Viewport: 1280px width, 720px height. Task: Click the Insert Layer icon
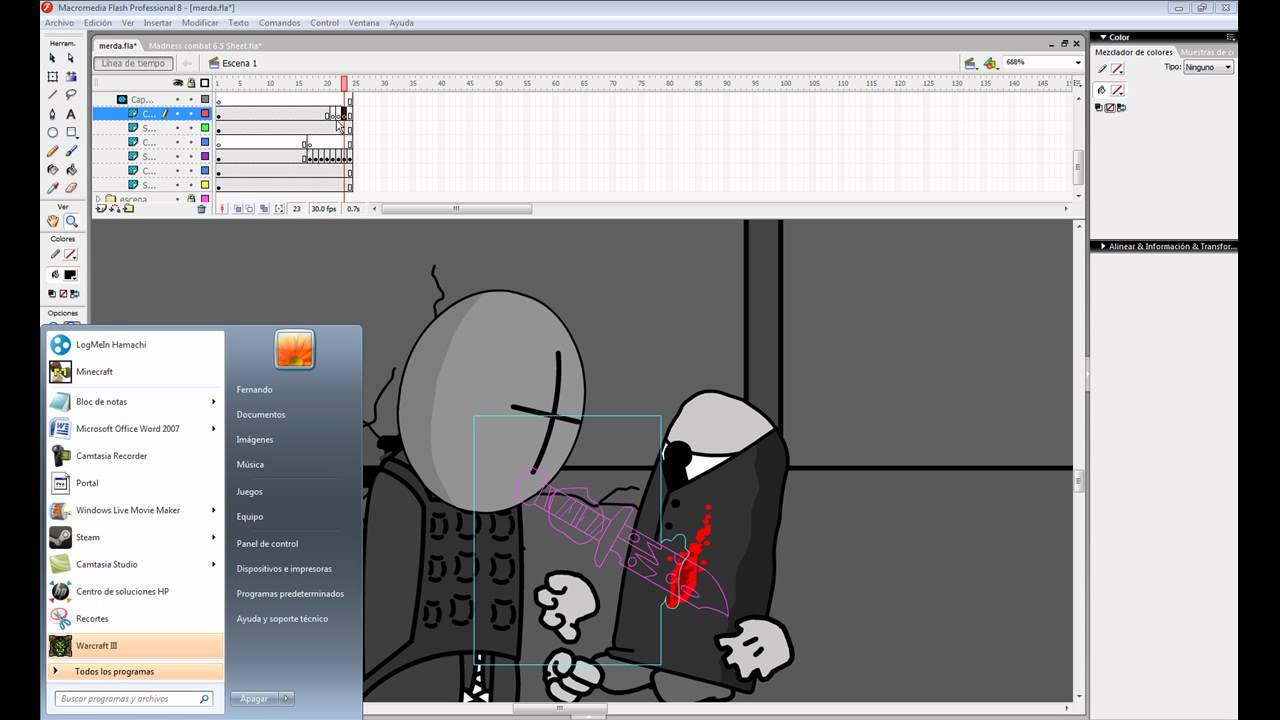101,209
